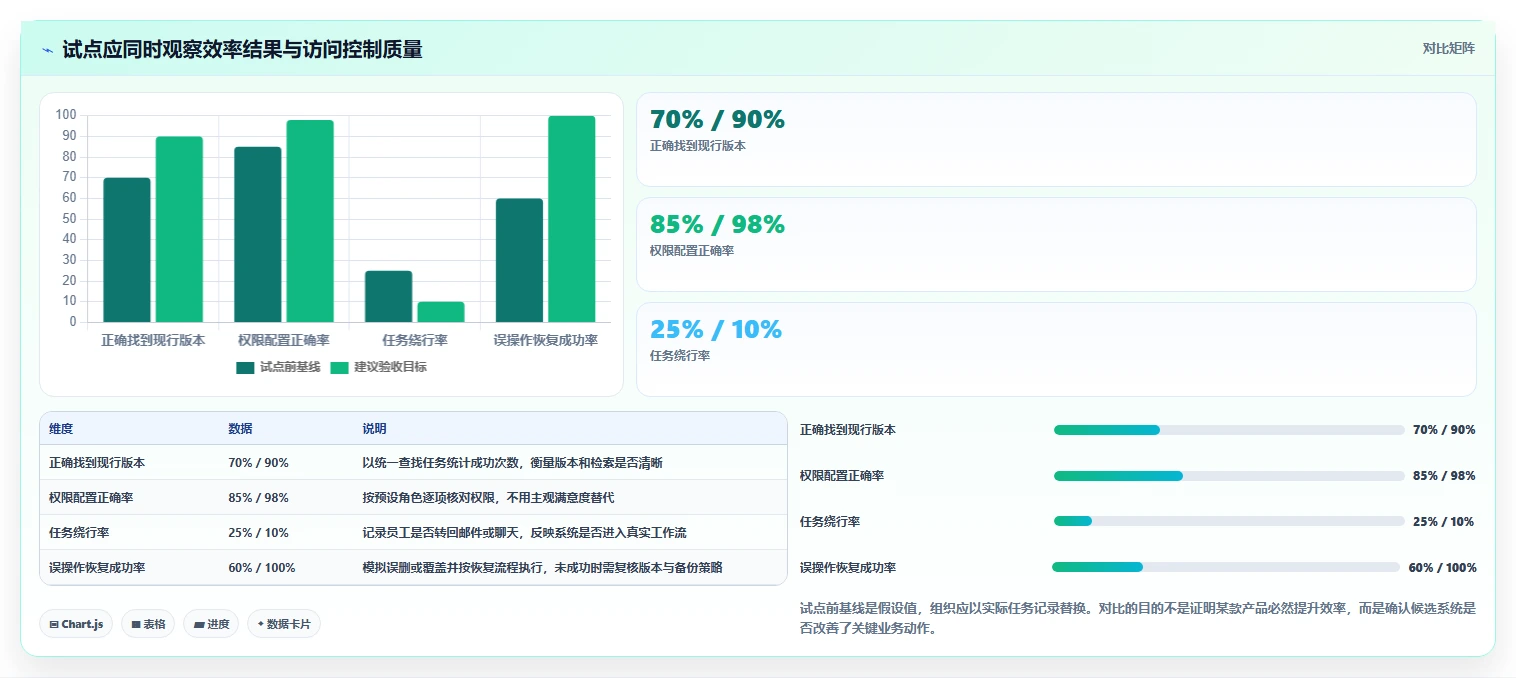The height and width of the screenshot is (678, 1516).
Task: Click the target bar for 误操作恢复成功率
Action: (571, 219)
